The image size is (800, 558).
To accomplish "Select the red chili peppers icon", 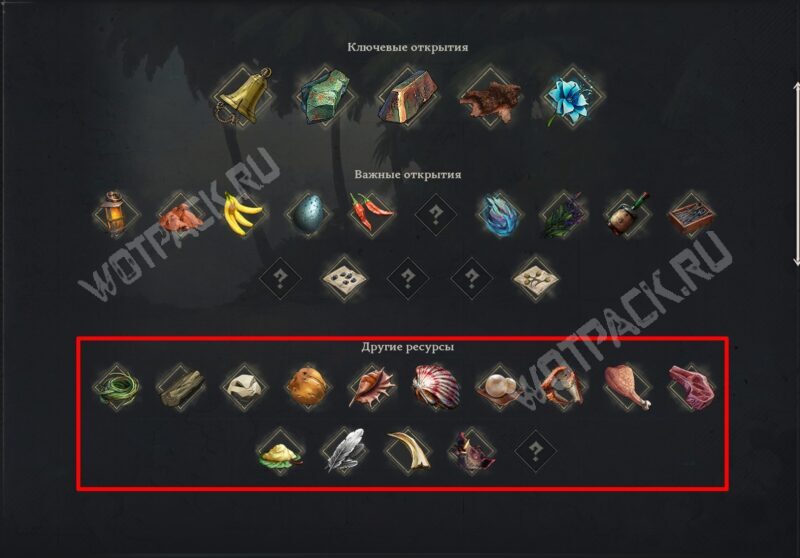I will (x=371, y=213).
